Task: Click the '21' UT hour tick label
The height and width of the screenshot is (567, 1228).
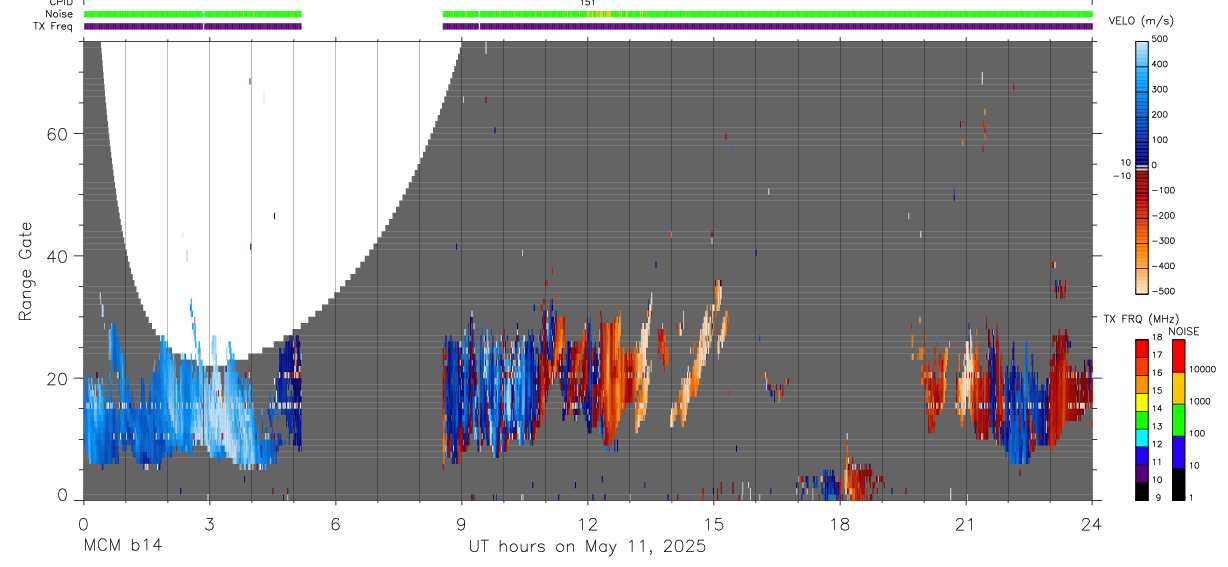Action: [x=965, y=523]
